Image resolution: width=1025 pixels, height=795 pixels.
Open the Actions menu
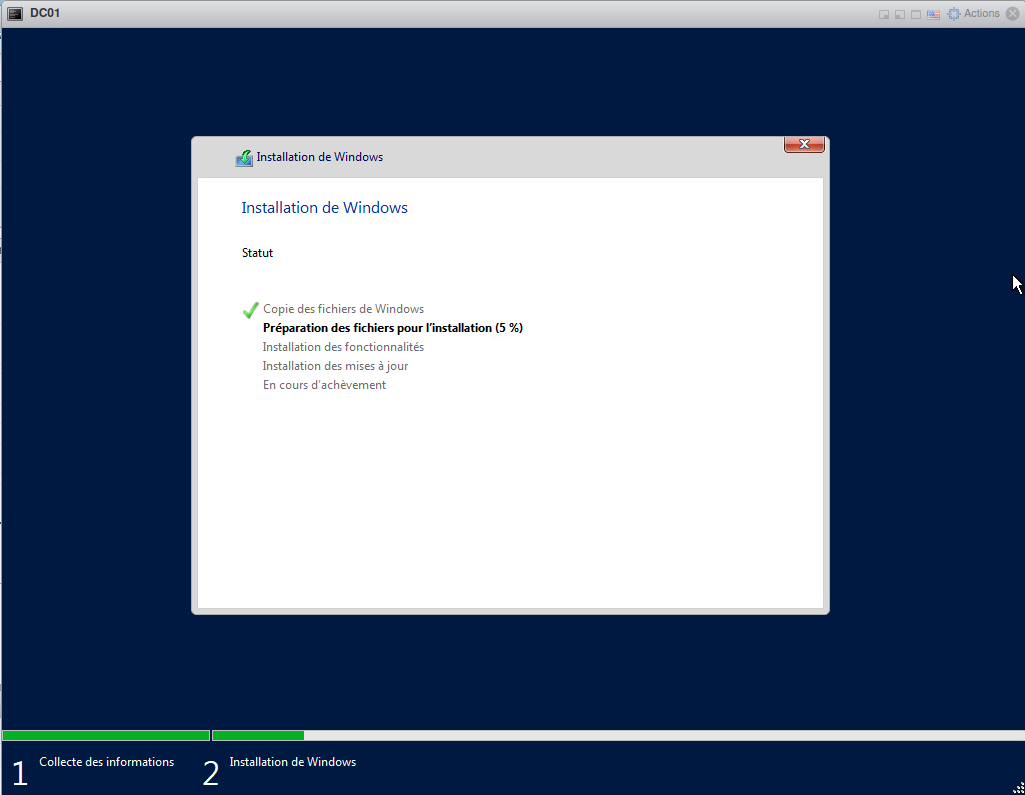pos(981,14)
